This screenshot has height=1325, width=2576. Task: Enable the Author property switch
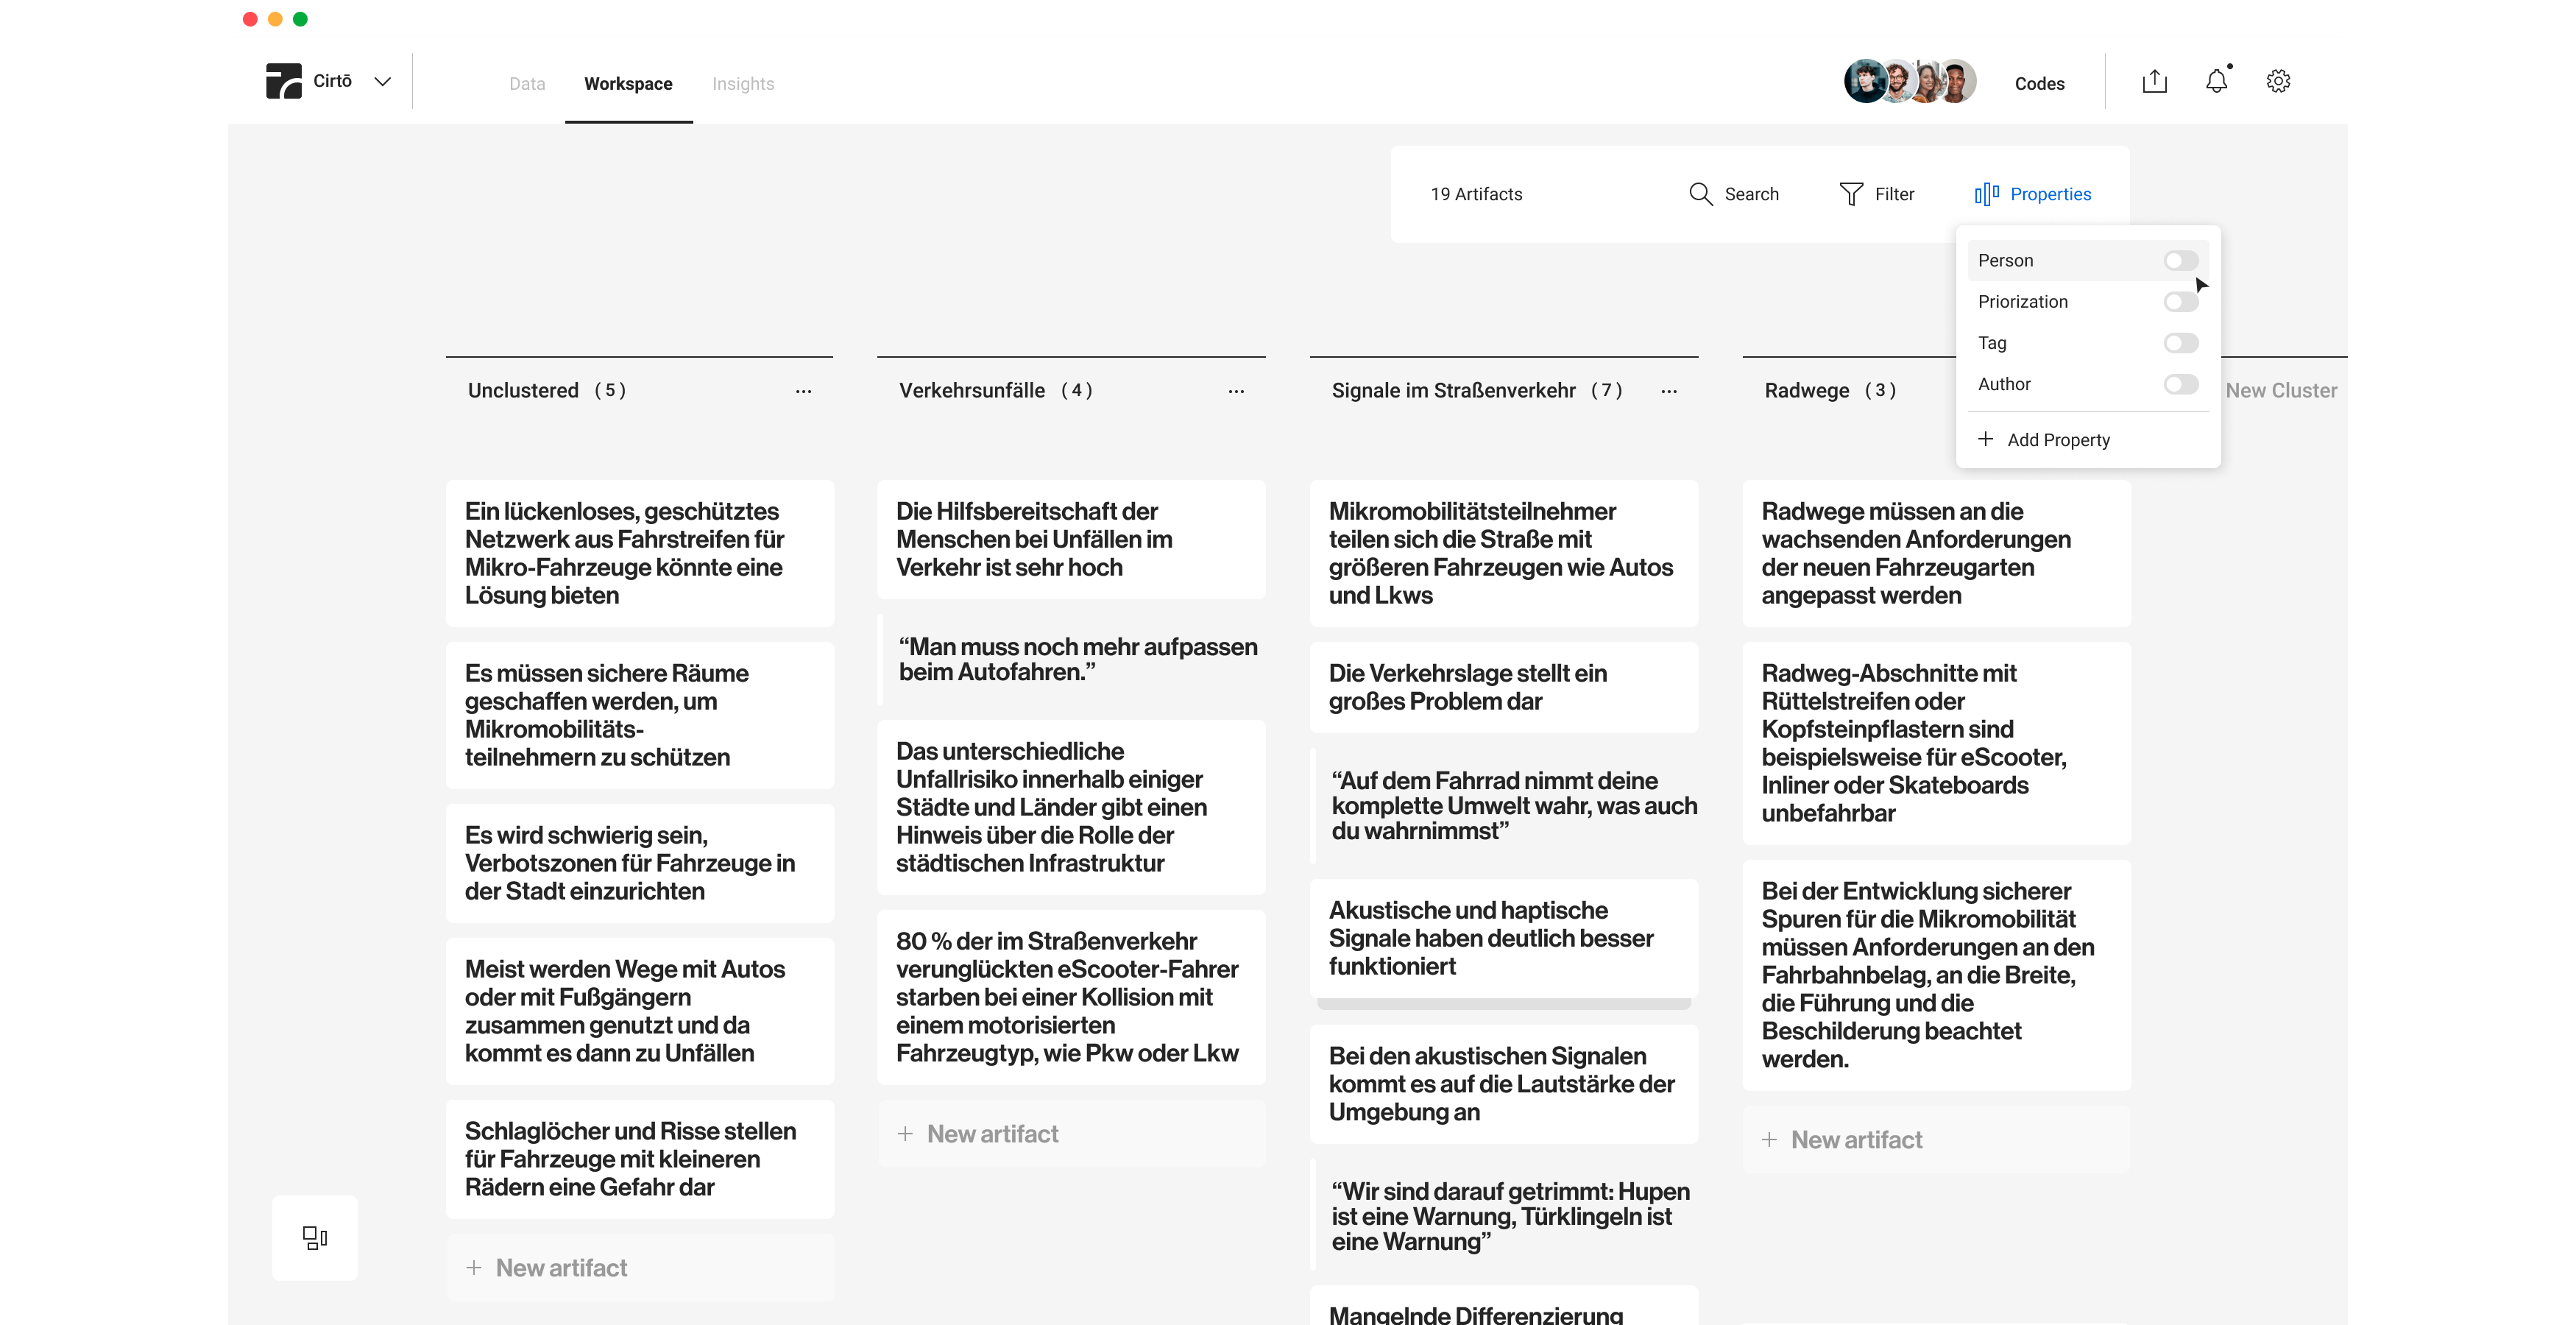click(2181, 384)
